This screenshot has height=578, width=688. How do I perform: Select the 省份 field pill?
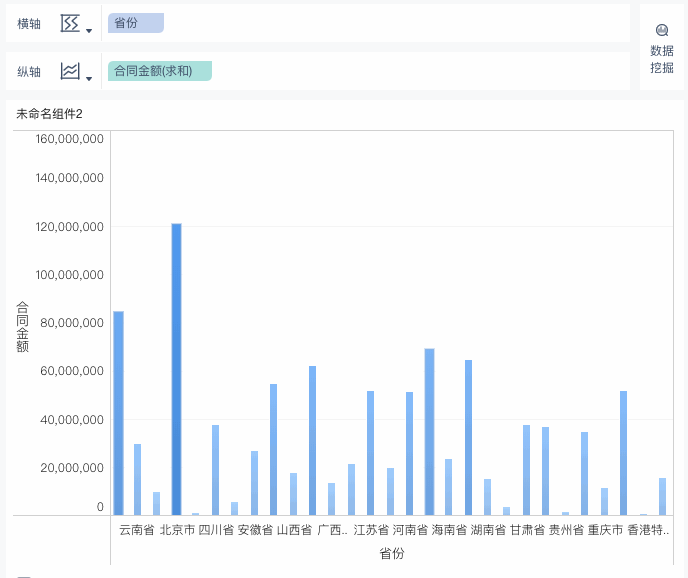click(x=136, y=23)
